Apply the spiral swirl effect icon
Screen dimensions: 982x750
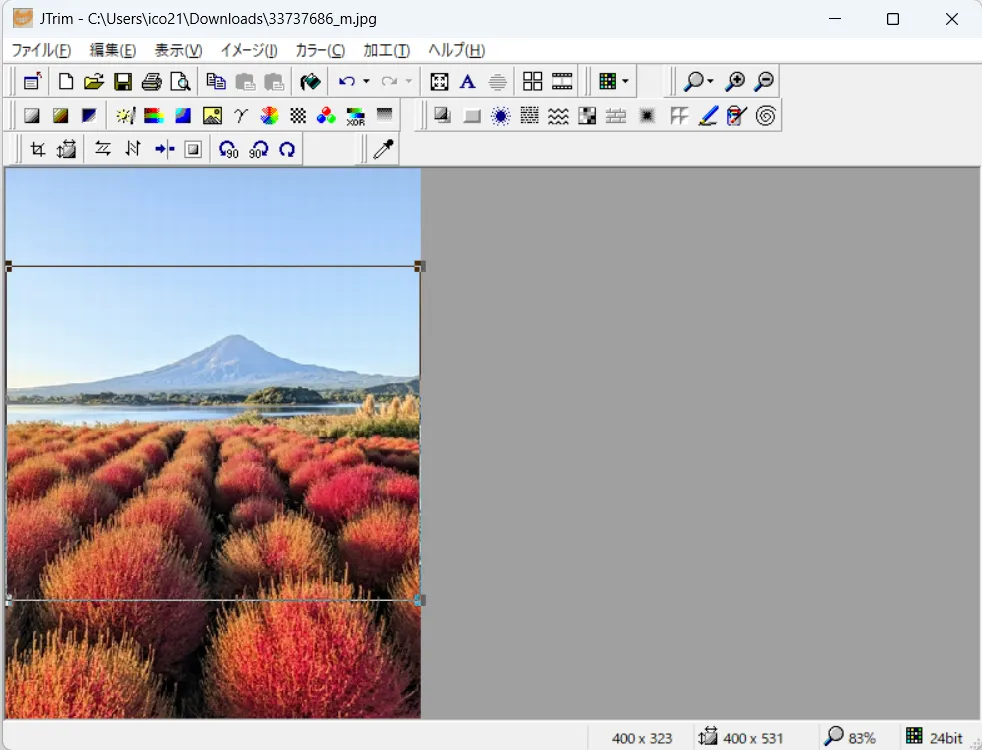766,116
